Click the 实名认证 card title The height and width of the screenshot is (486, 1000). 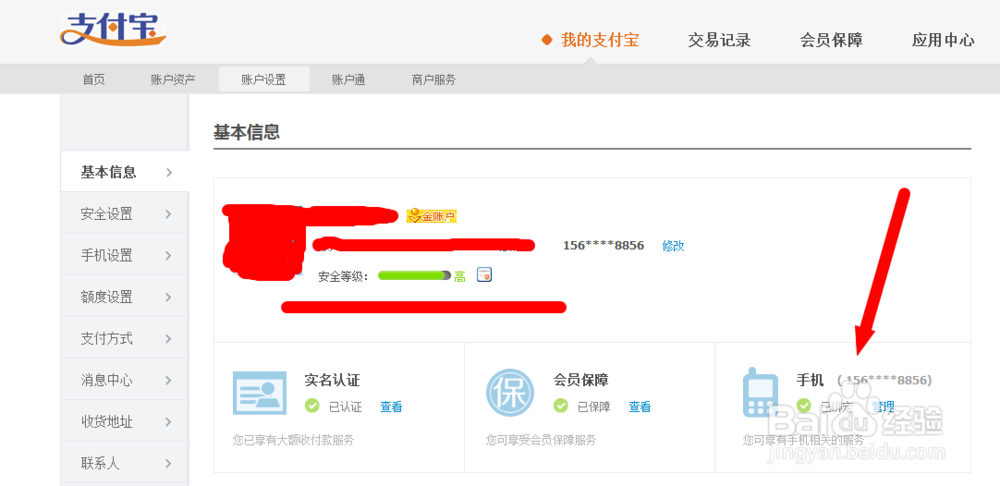[x=332, y=381]
